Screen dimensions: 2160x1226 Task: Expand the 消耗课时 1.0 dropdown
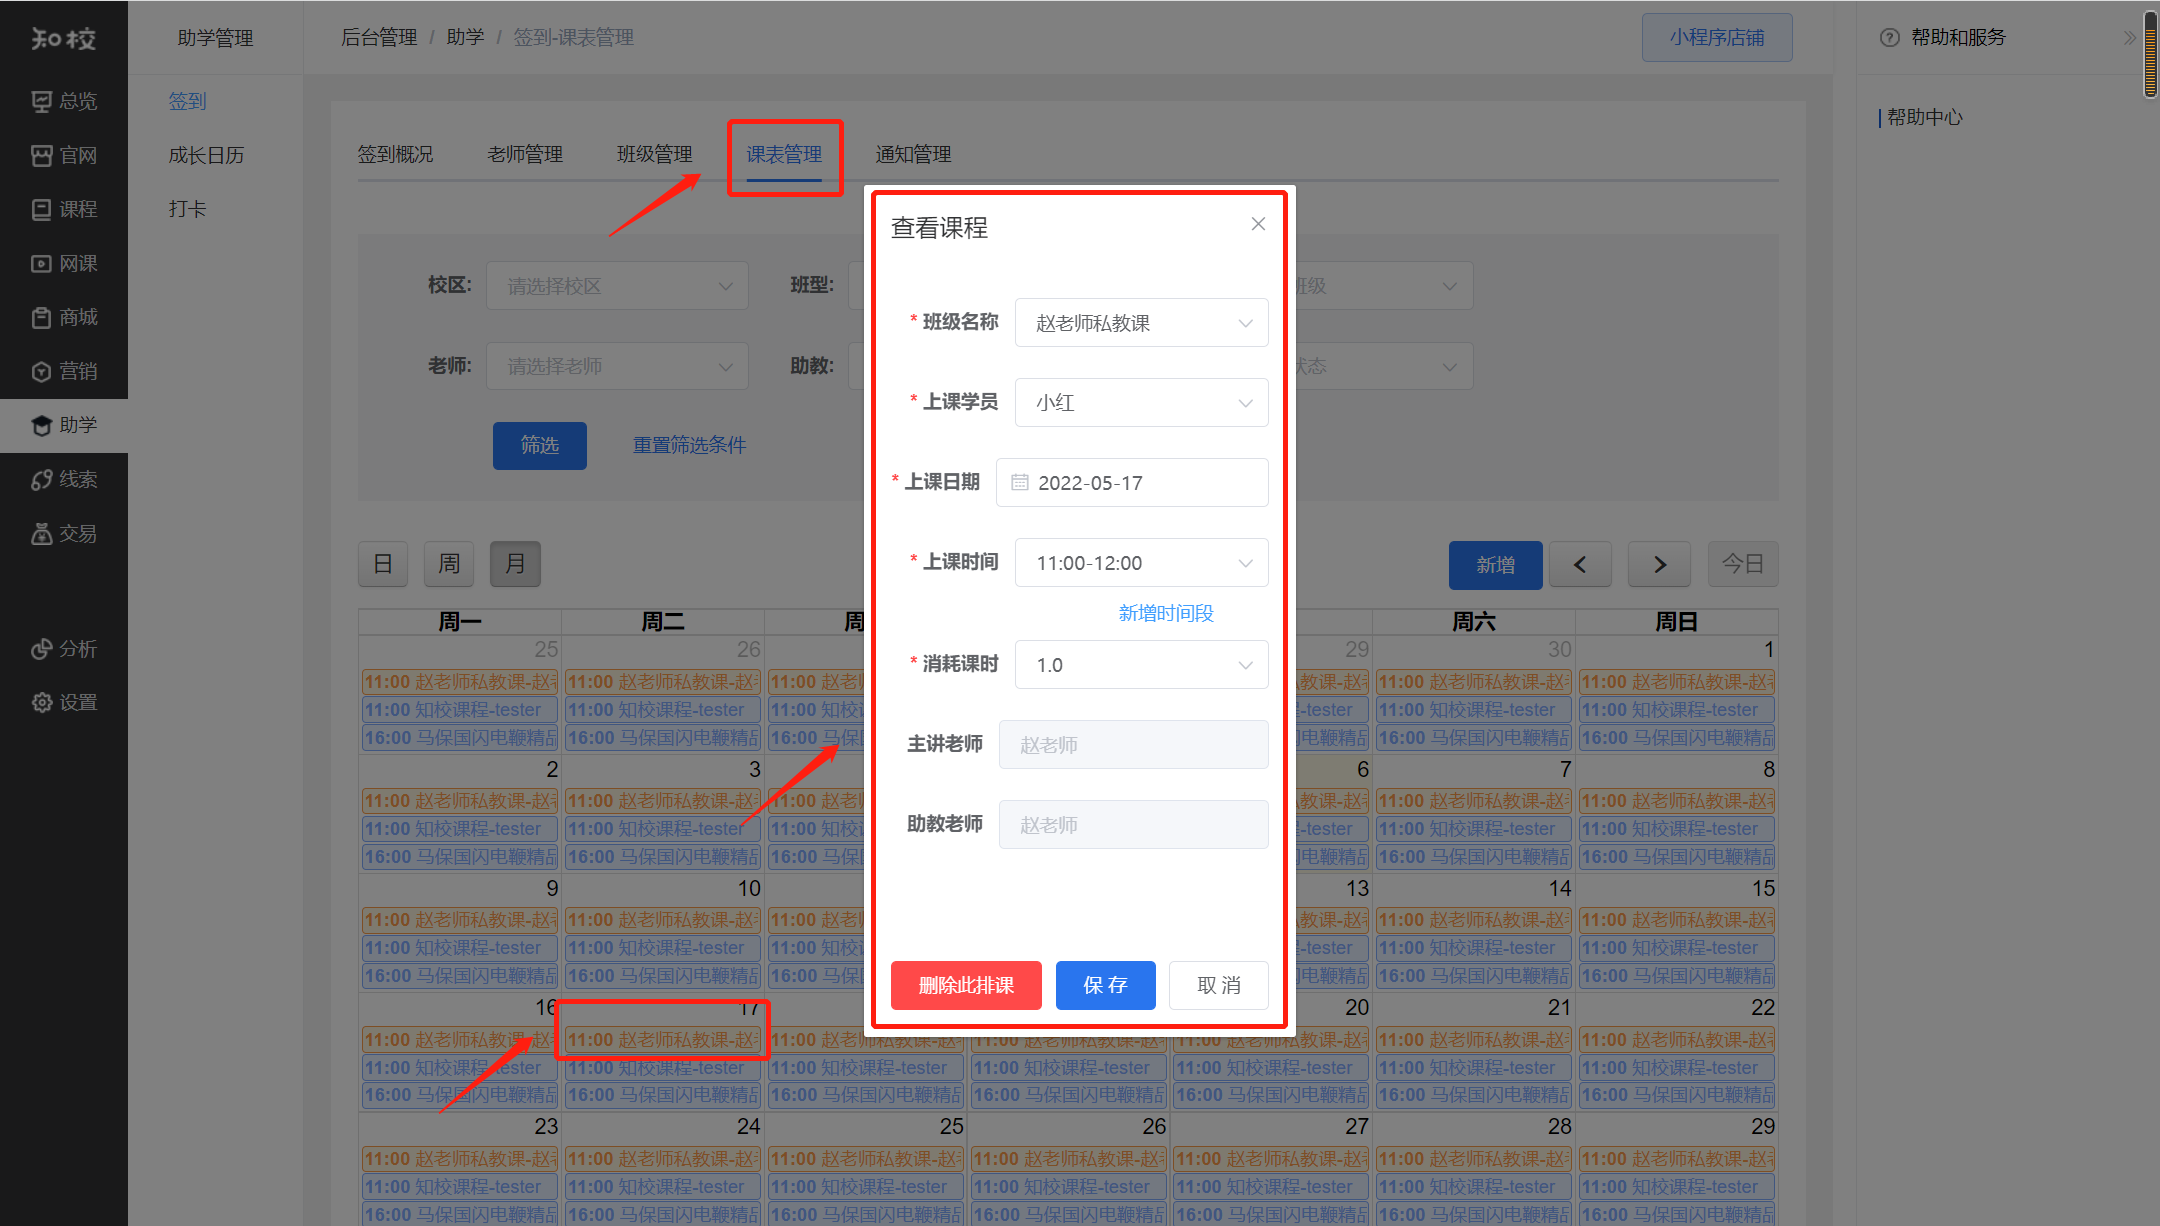pyautogui.click(x=1141, y=665)
